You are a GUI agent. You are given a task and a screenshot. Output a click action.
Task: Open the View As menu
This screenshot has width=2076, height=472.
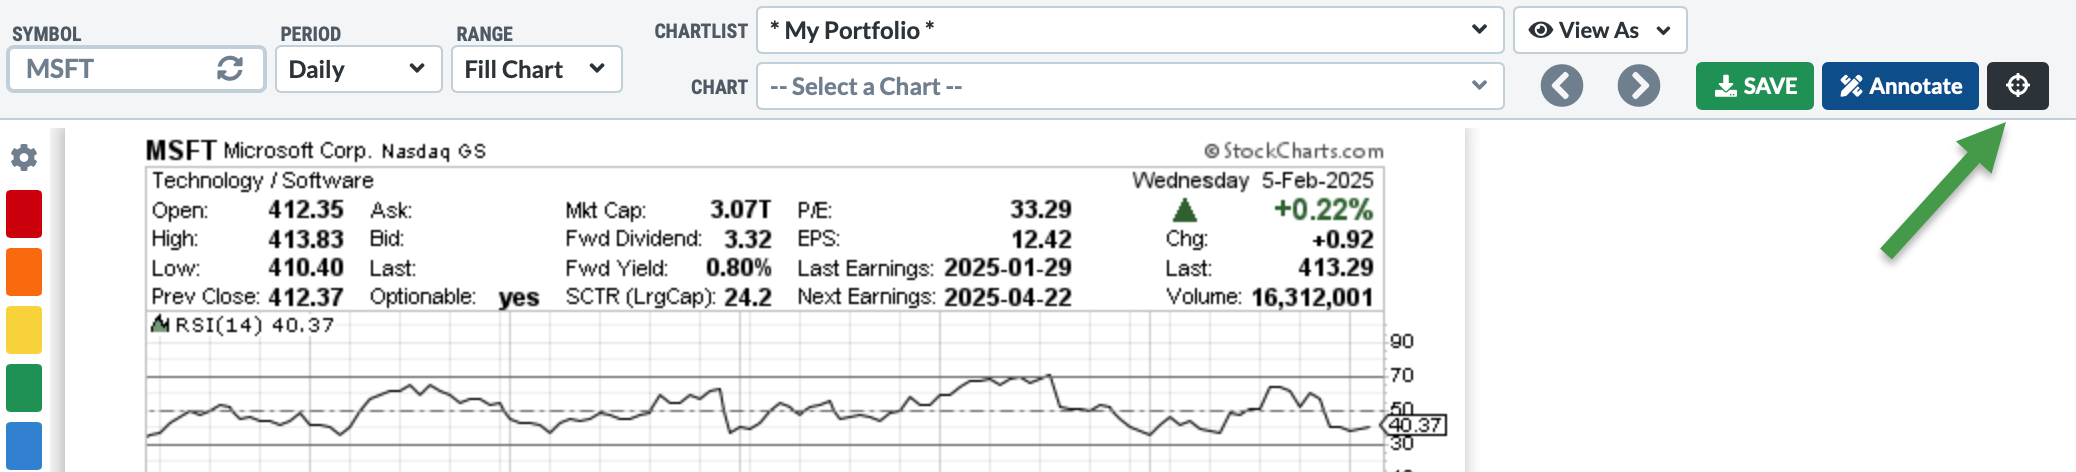tap(1600, 30)
